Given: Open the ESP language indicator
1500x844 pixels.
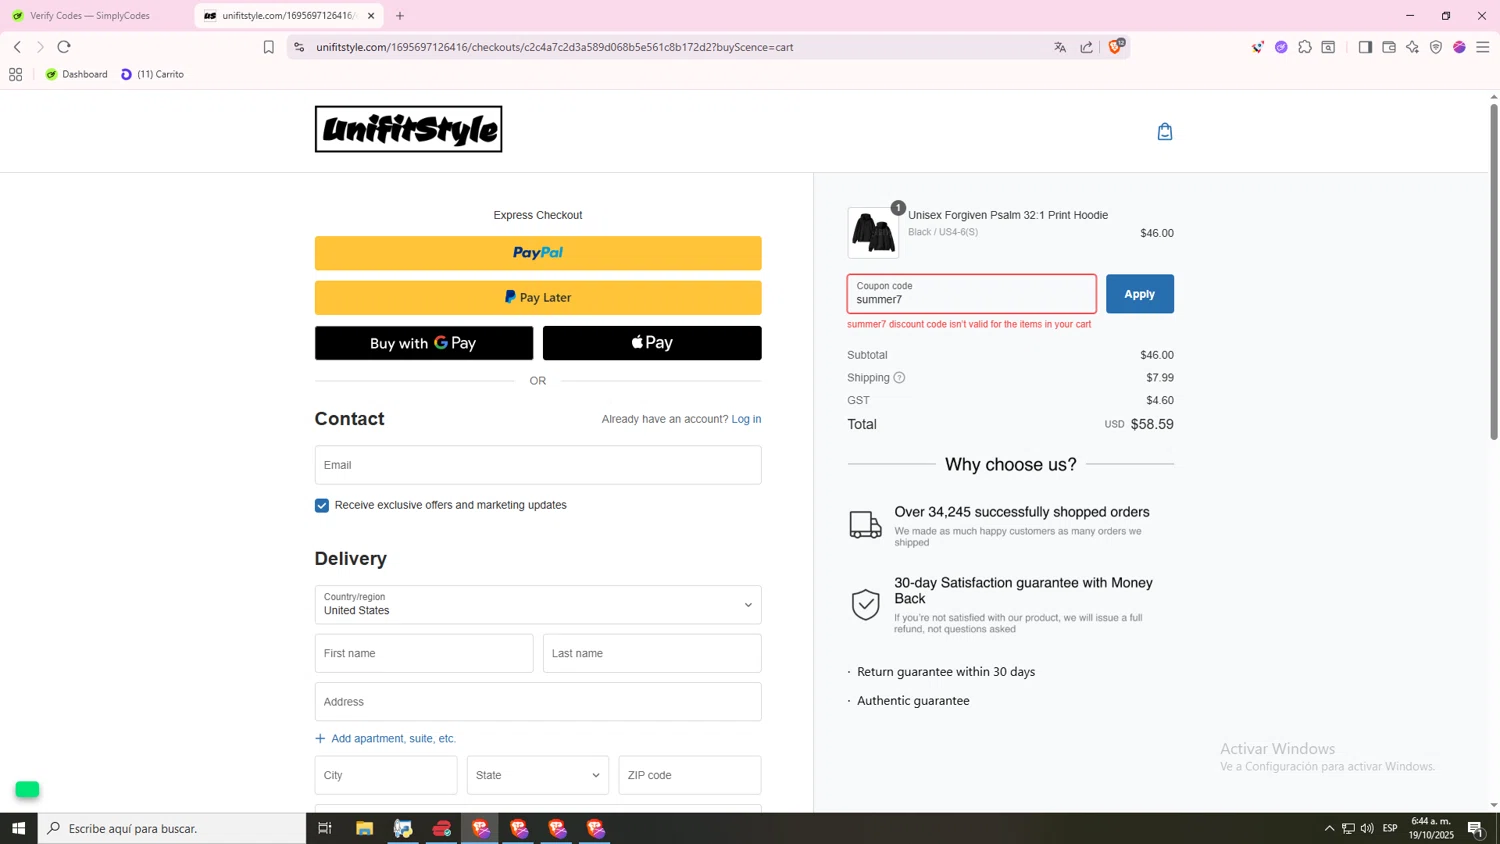Looking at the screenshot, I should tap(1390, 828).
